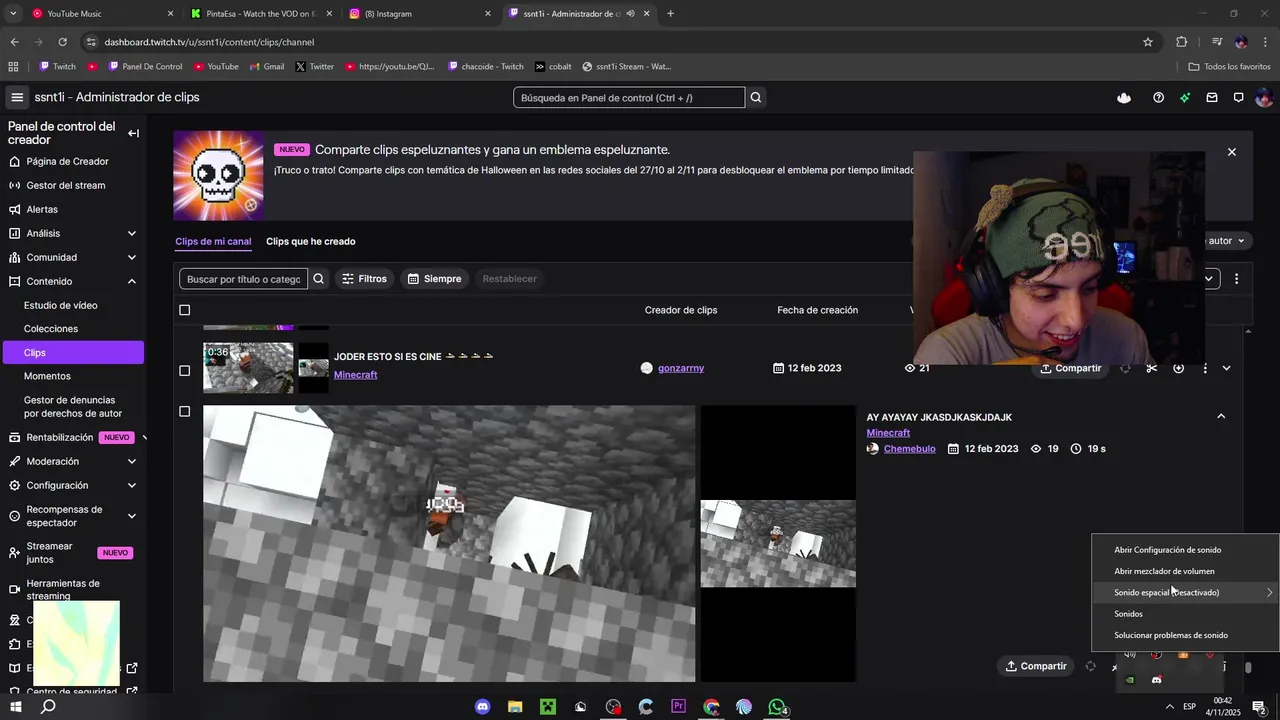
Task: Open the green sparkle new features icon
Action: tap(1185, 97)
